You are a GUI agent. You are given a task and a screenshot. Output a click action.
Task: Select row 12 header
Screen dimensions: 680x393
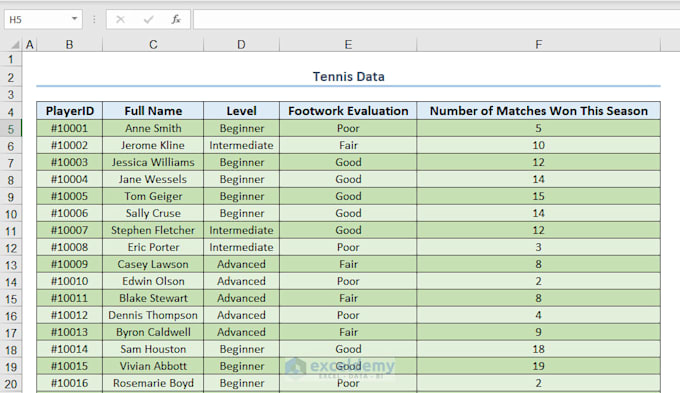tap(11, 248)
